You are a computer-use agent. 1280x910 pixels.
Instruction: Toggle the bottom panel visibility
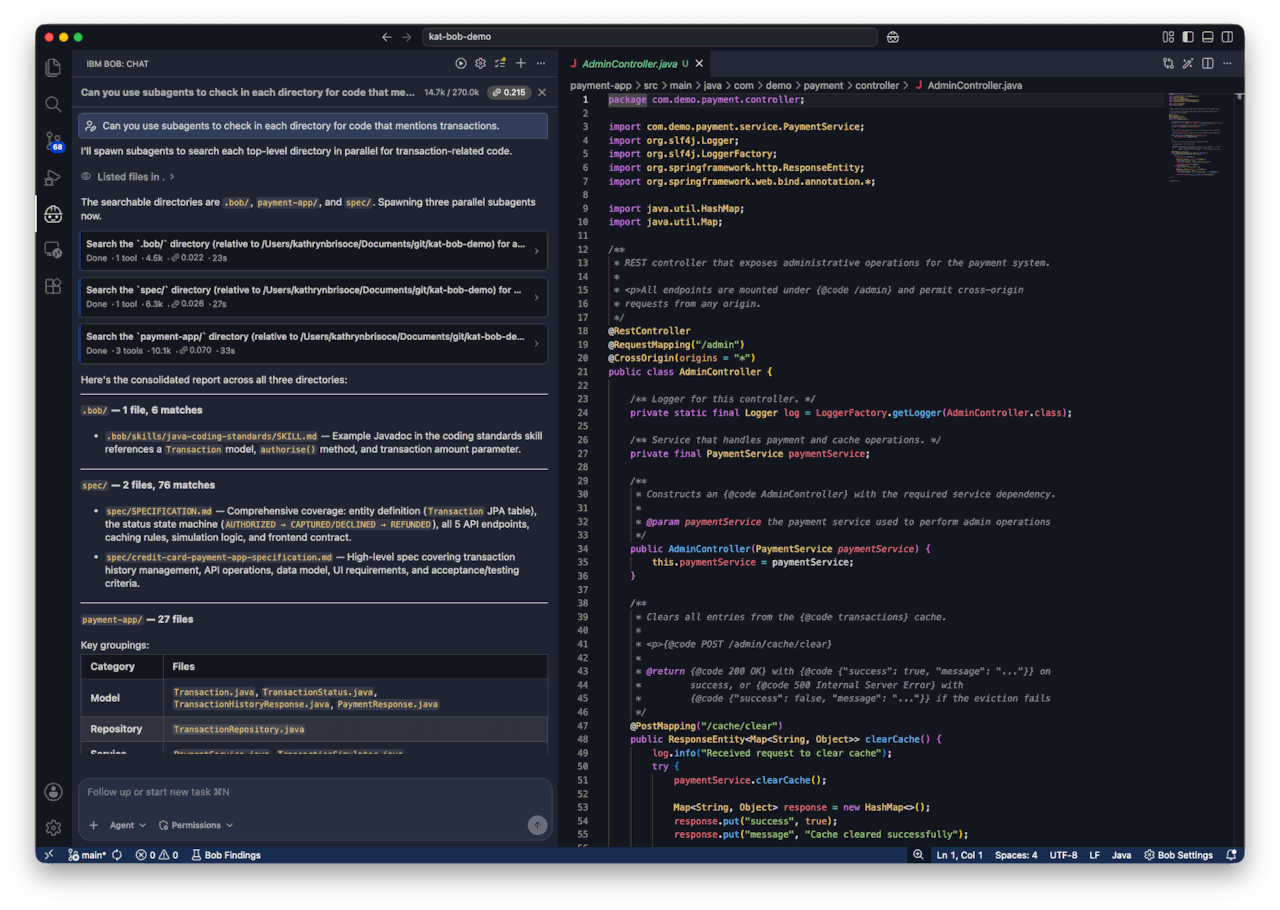1208,37
